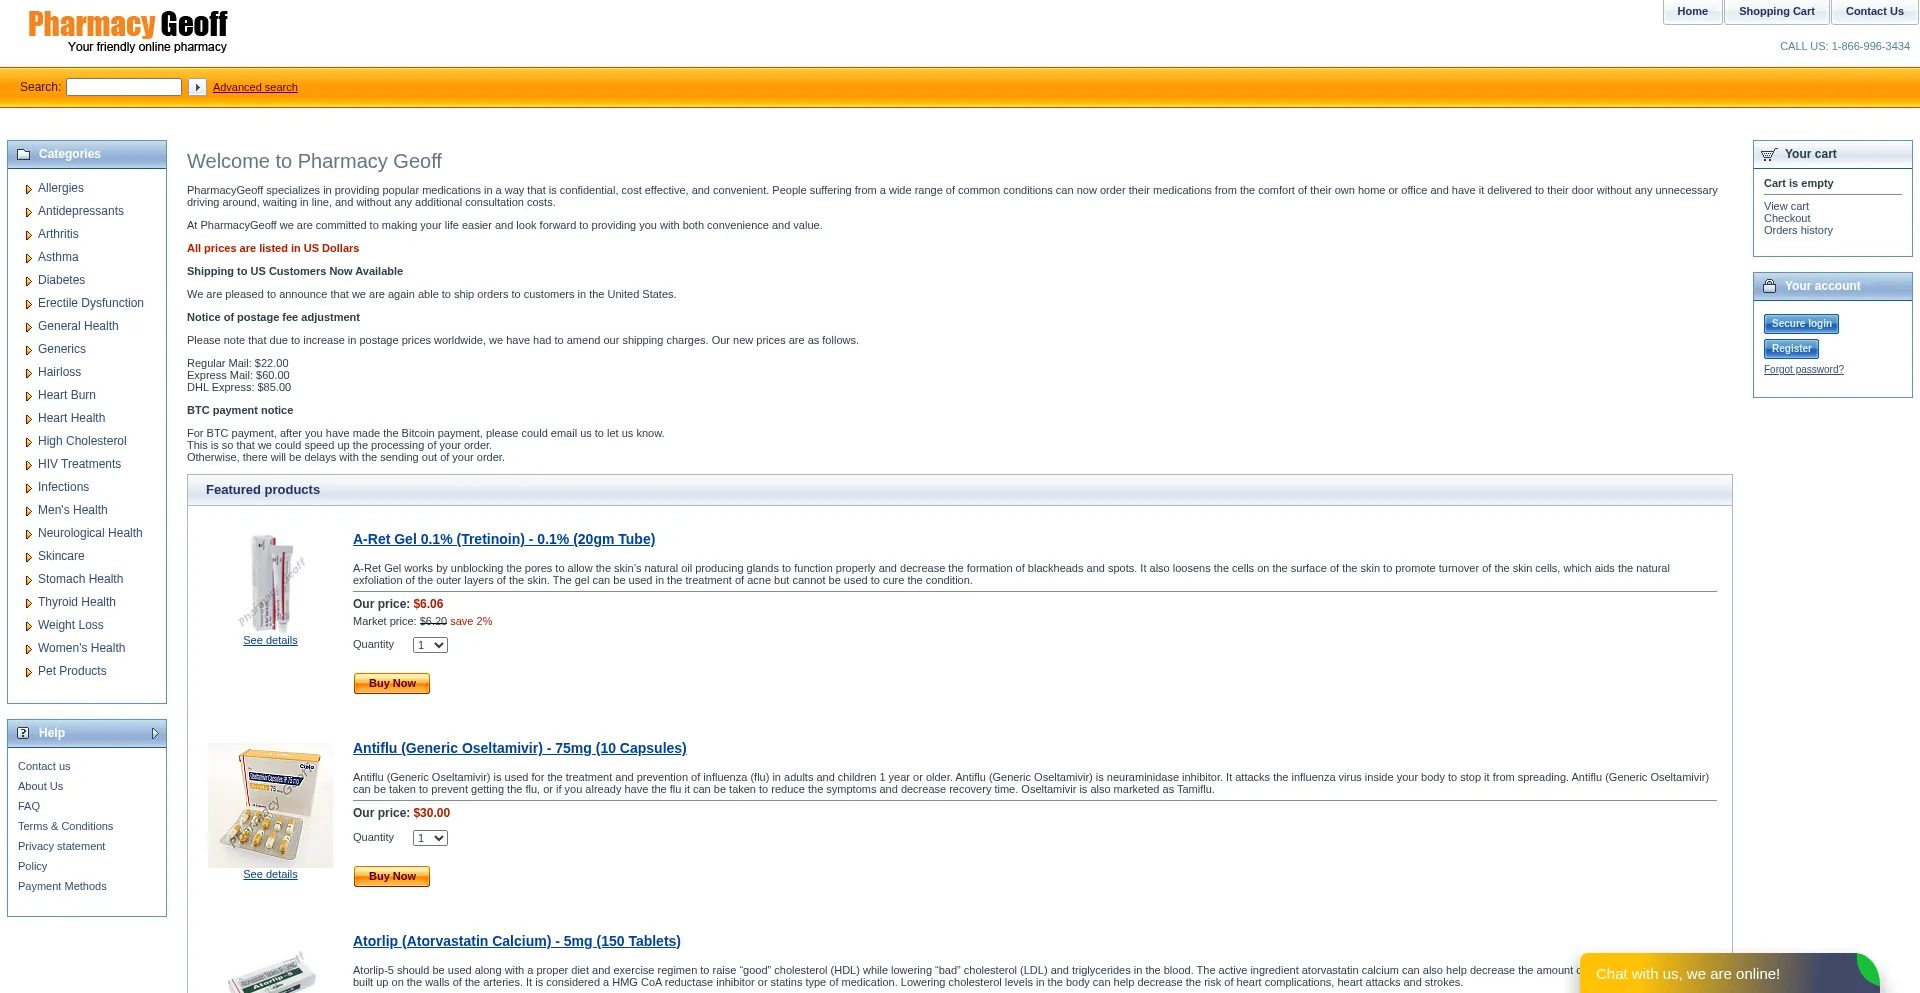Click the arrow bullet beside Allergies

point(28,189)
